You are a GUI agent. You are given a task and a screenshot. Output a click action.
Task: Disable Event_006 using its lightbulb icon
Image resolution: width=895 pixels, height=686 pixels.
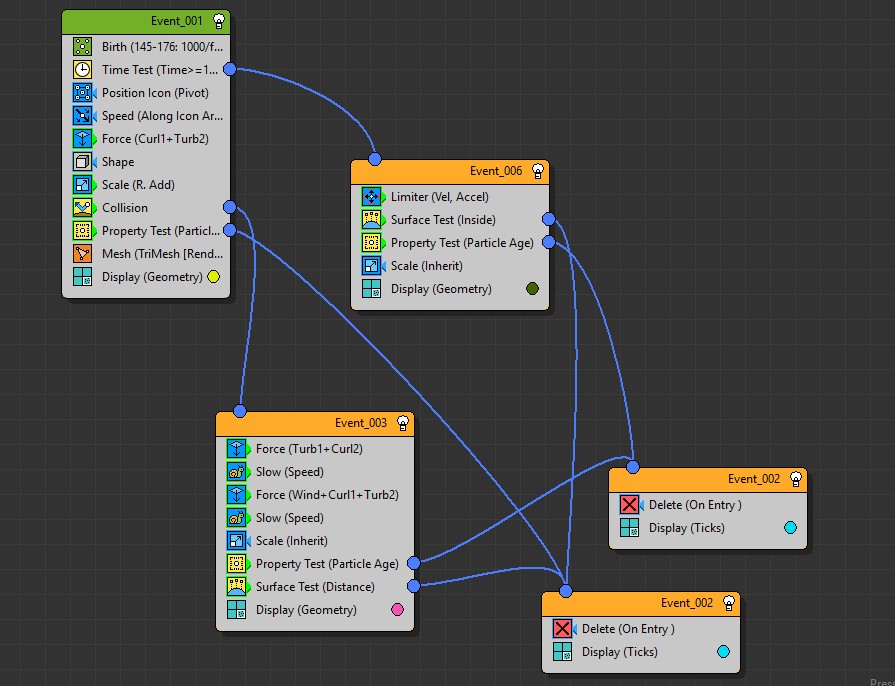[538, 171]
